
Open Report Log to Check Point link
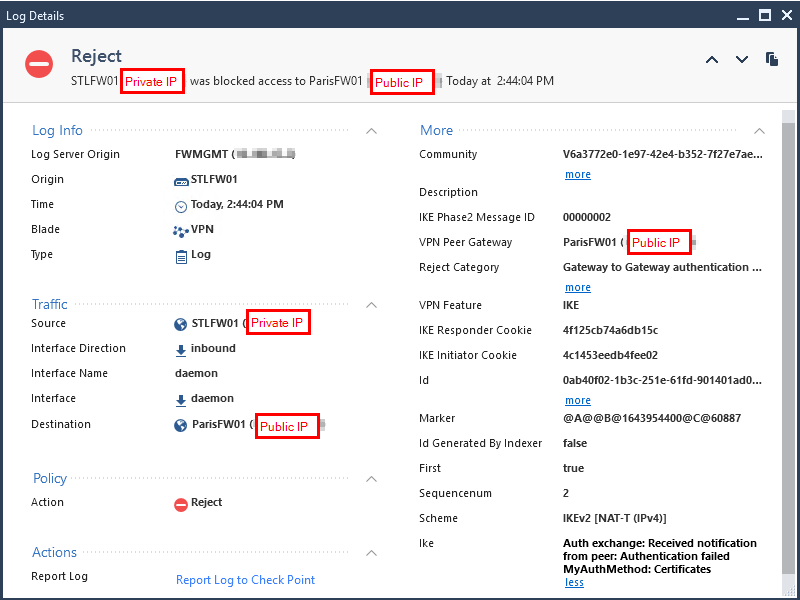(245, 580)
